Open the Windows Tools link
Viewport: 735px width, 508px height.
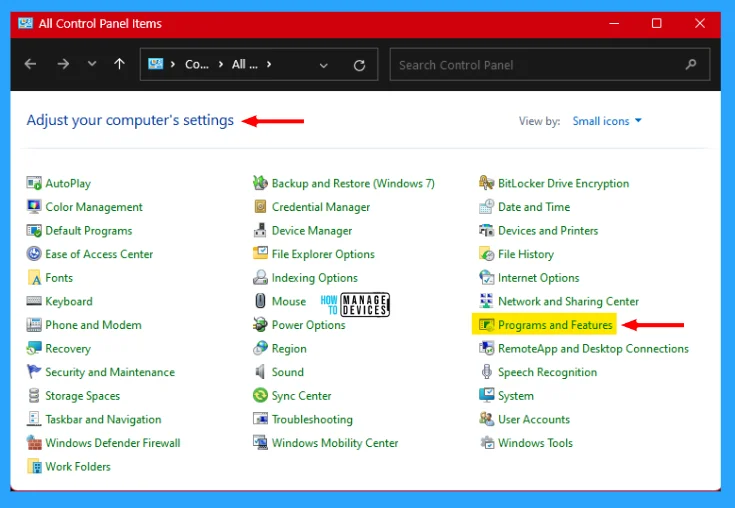click(535, 442)
